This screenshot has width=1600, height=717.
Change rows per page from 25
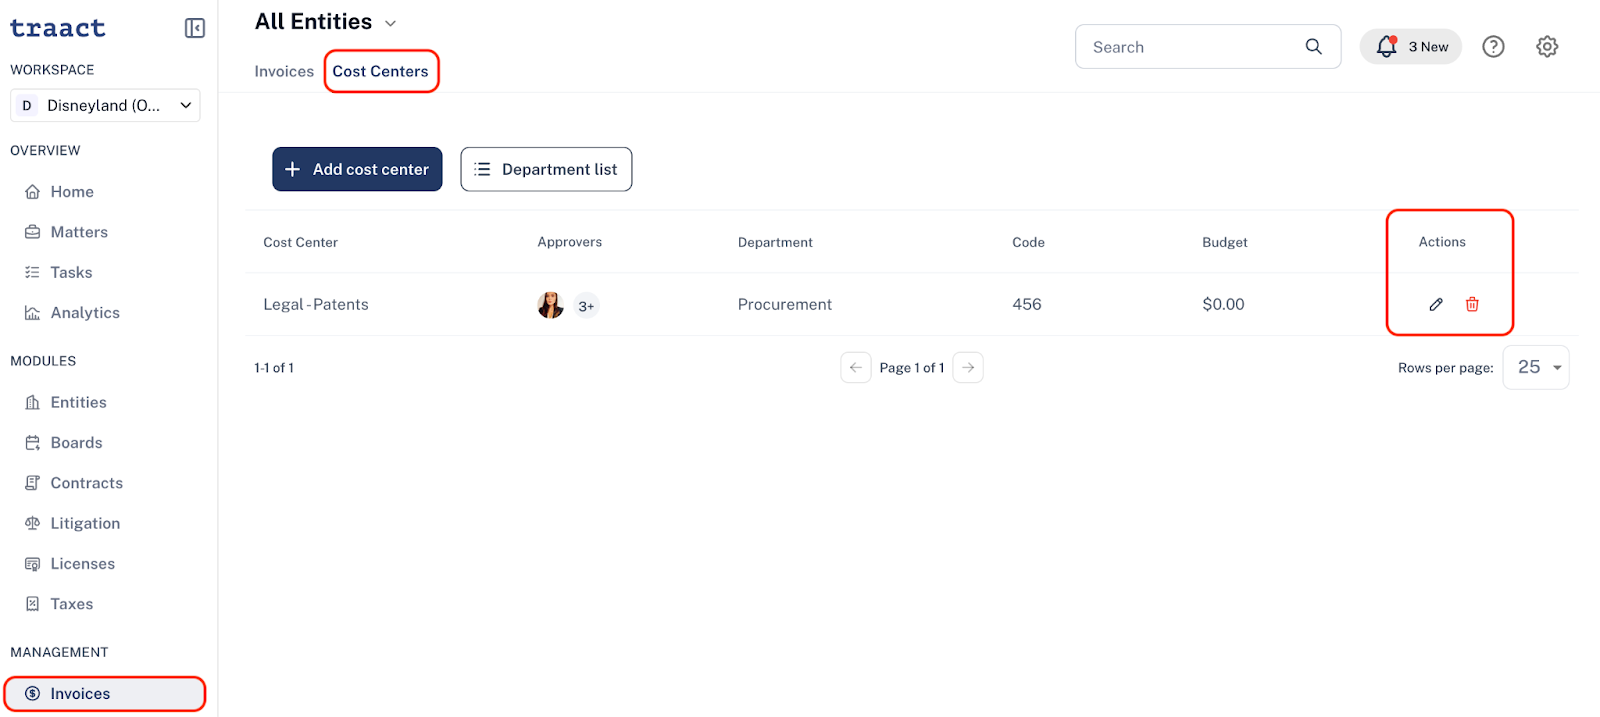tap(1536, 367)
